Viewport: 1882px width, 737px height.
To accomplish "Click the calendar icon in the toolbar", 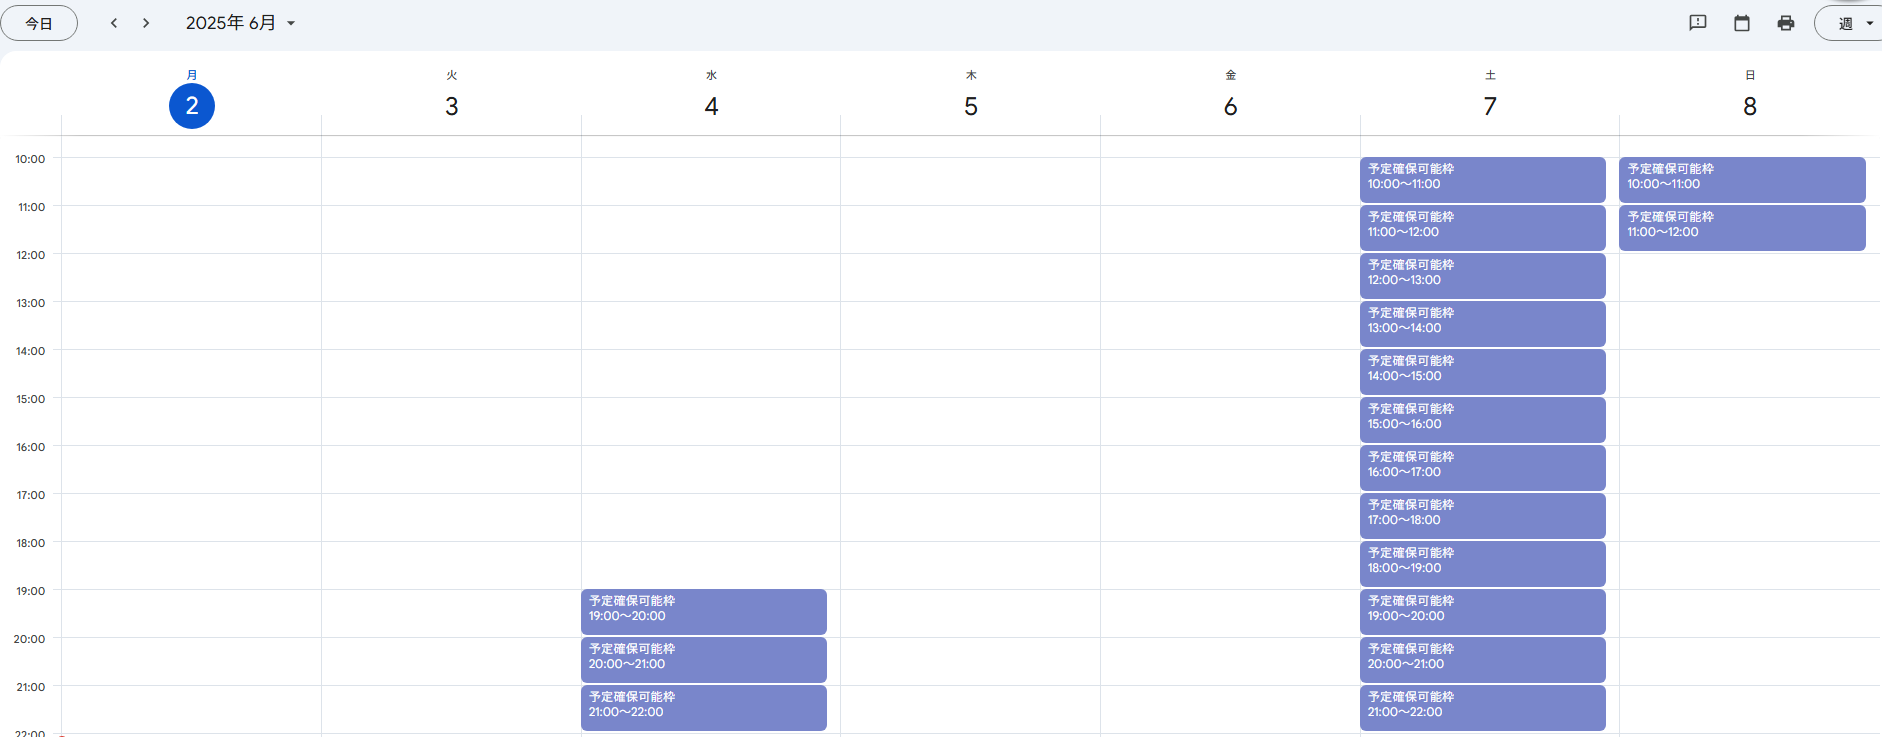I will [1741, 23].
